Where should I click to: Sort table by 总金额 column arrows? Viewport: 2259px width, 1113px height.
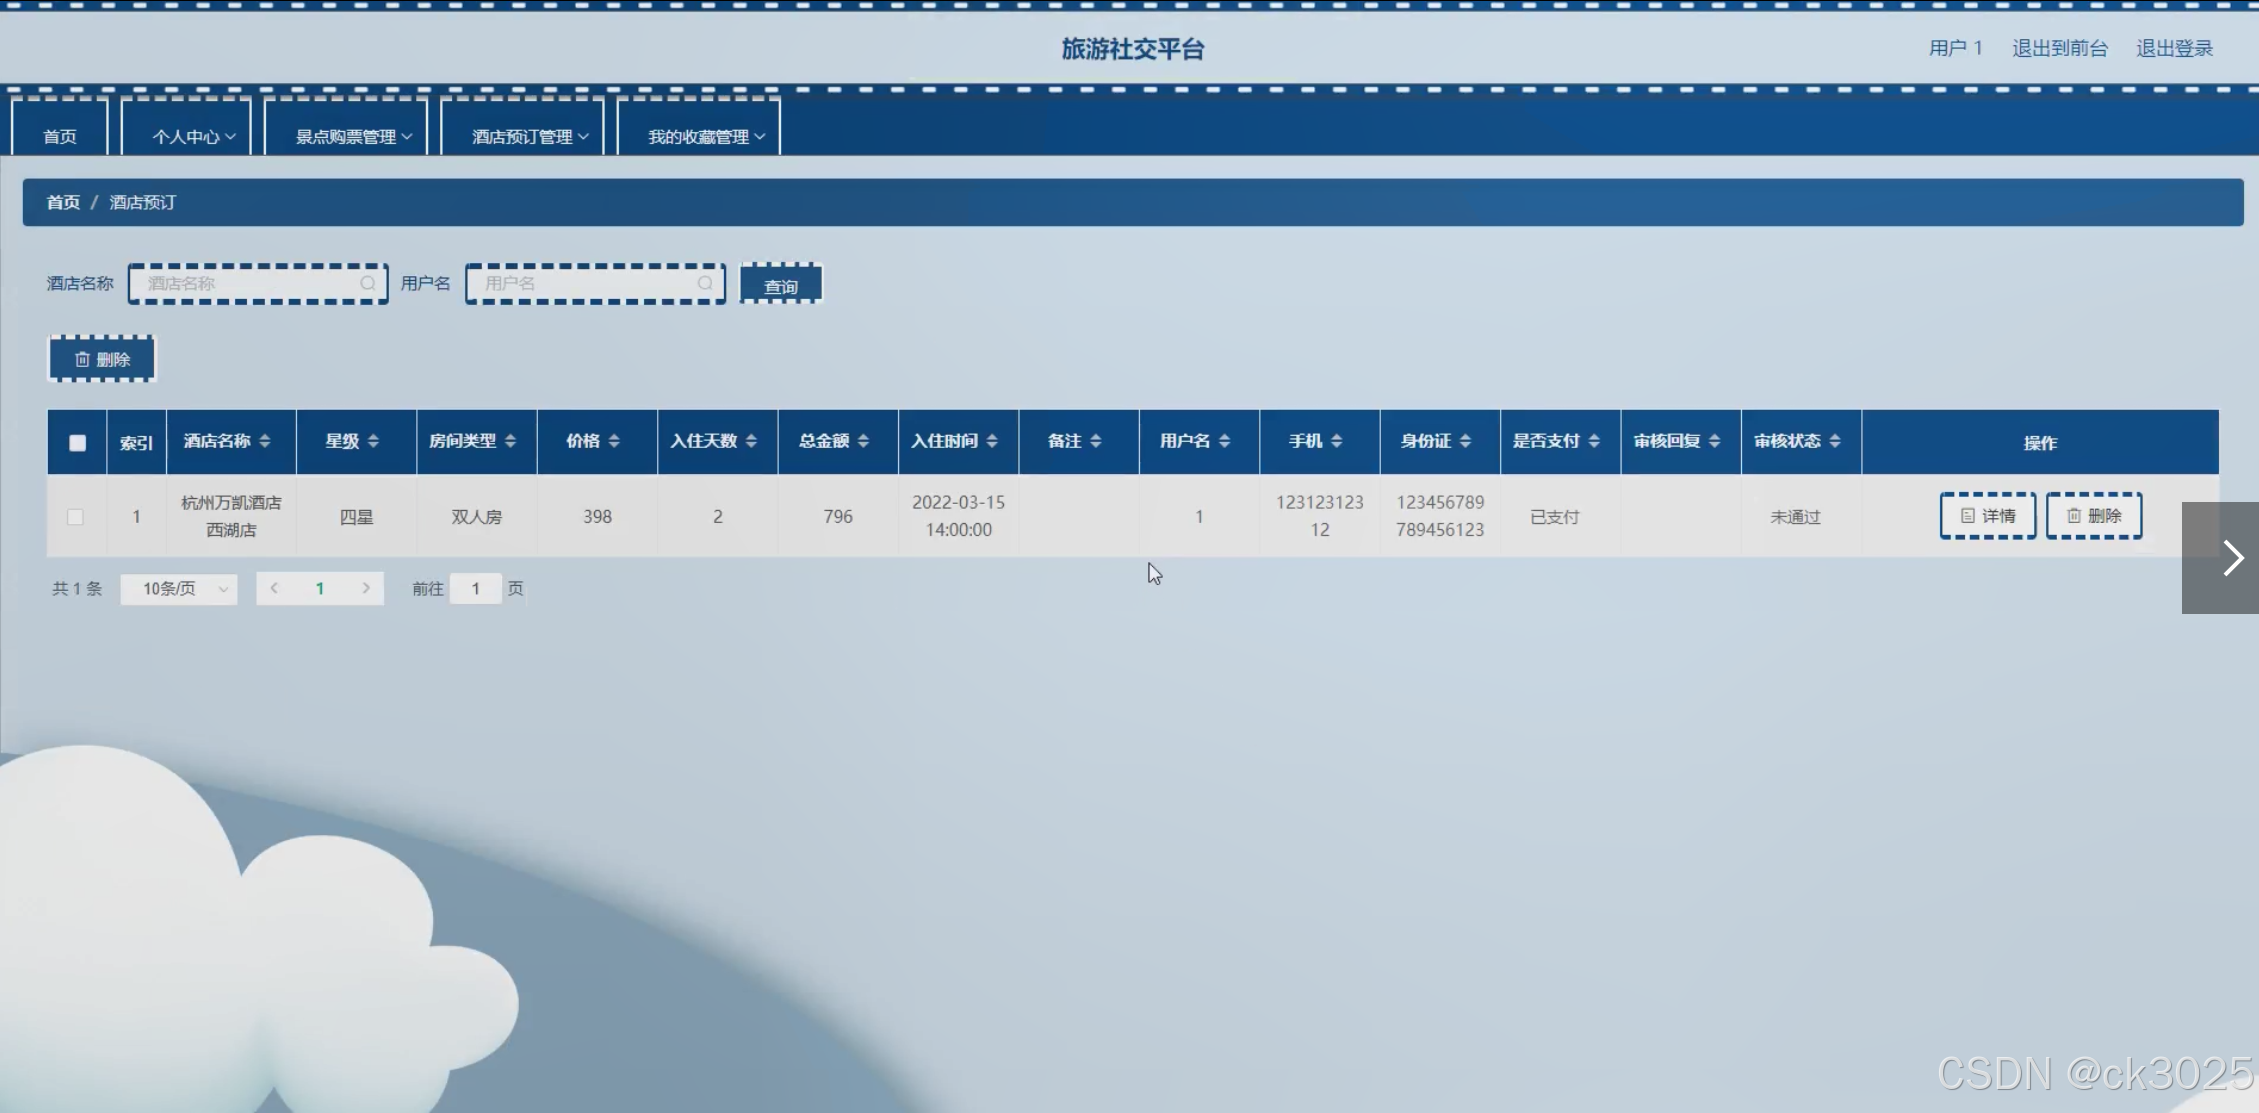(863, 441)
